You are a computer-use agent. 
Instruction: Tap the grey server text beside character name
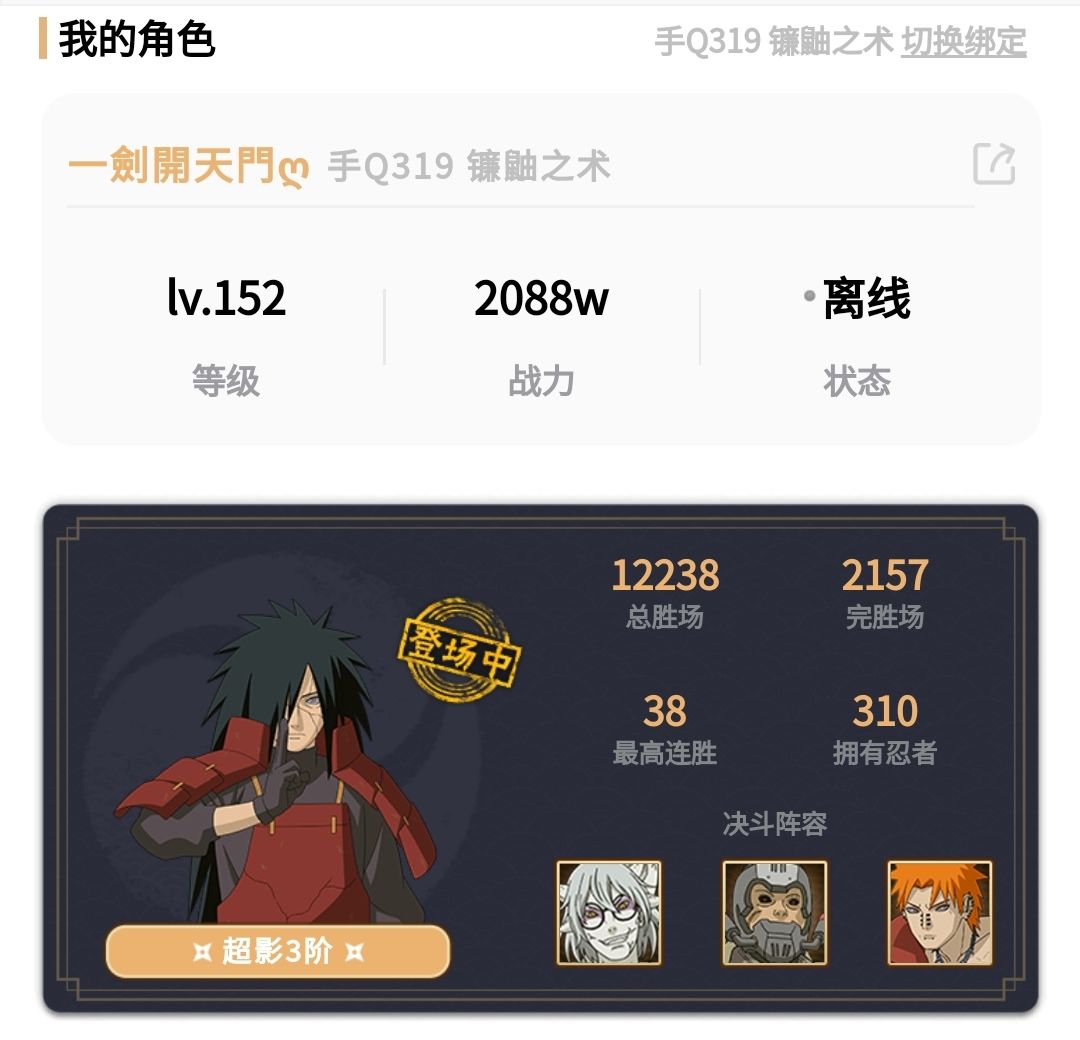(469, 166)
